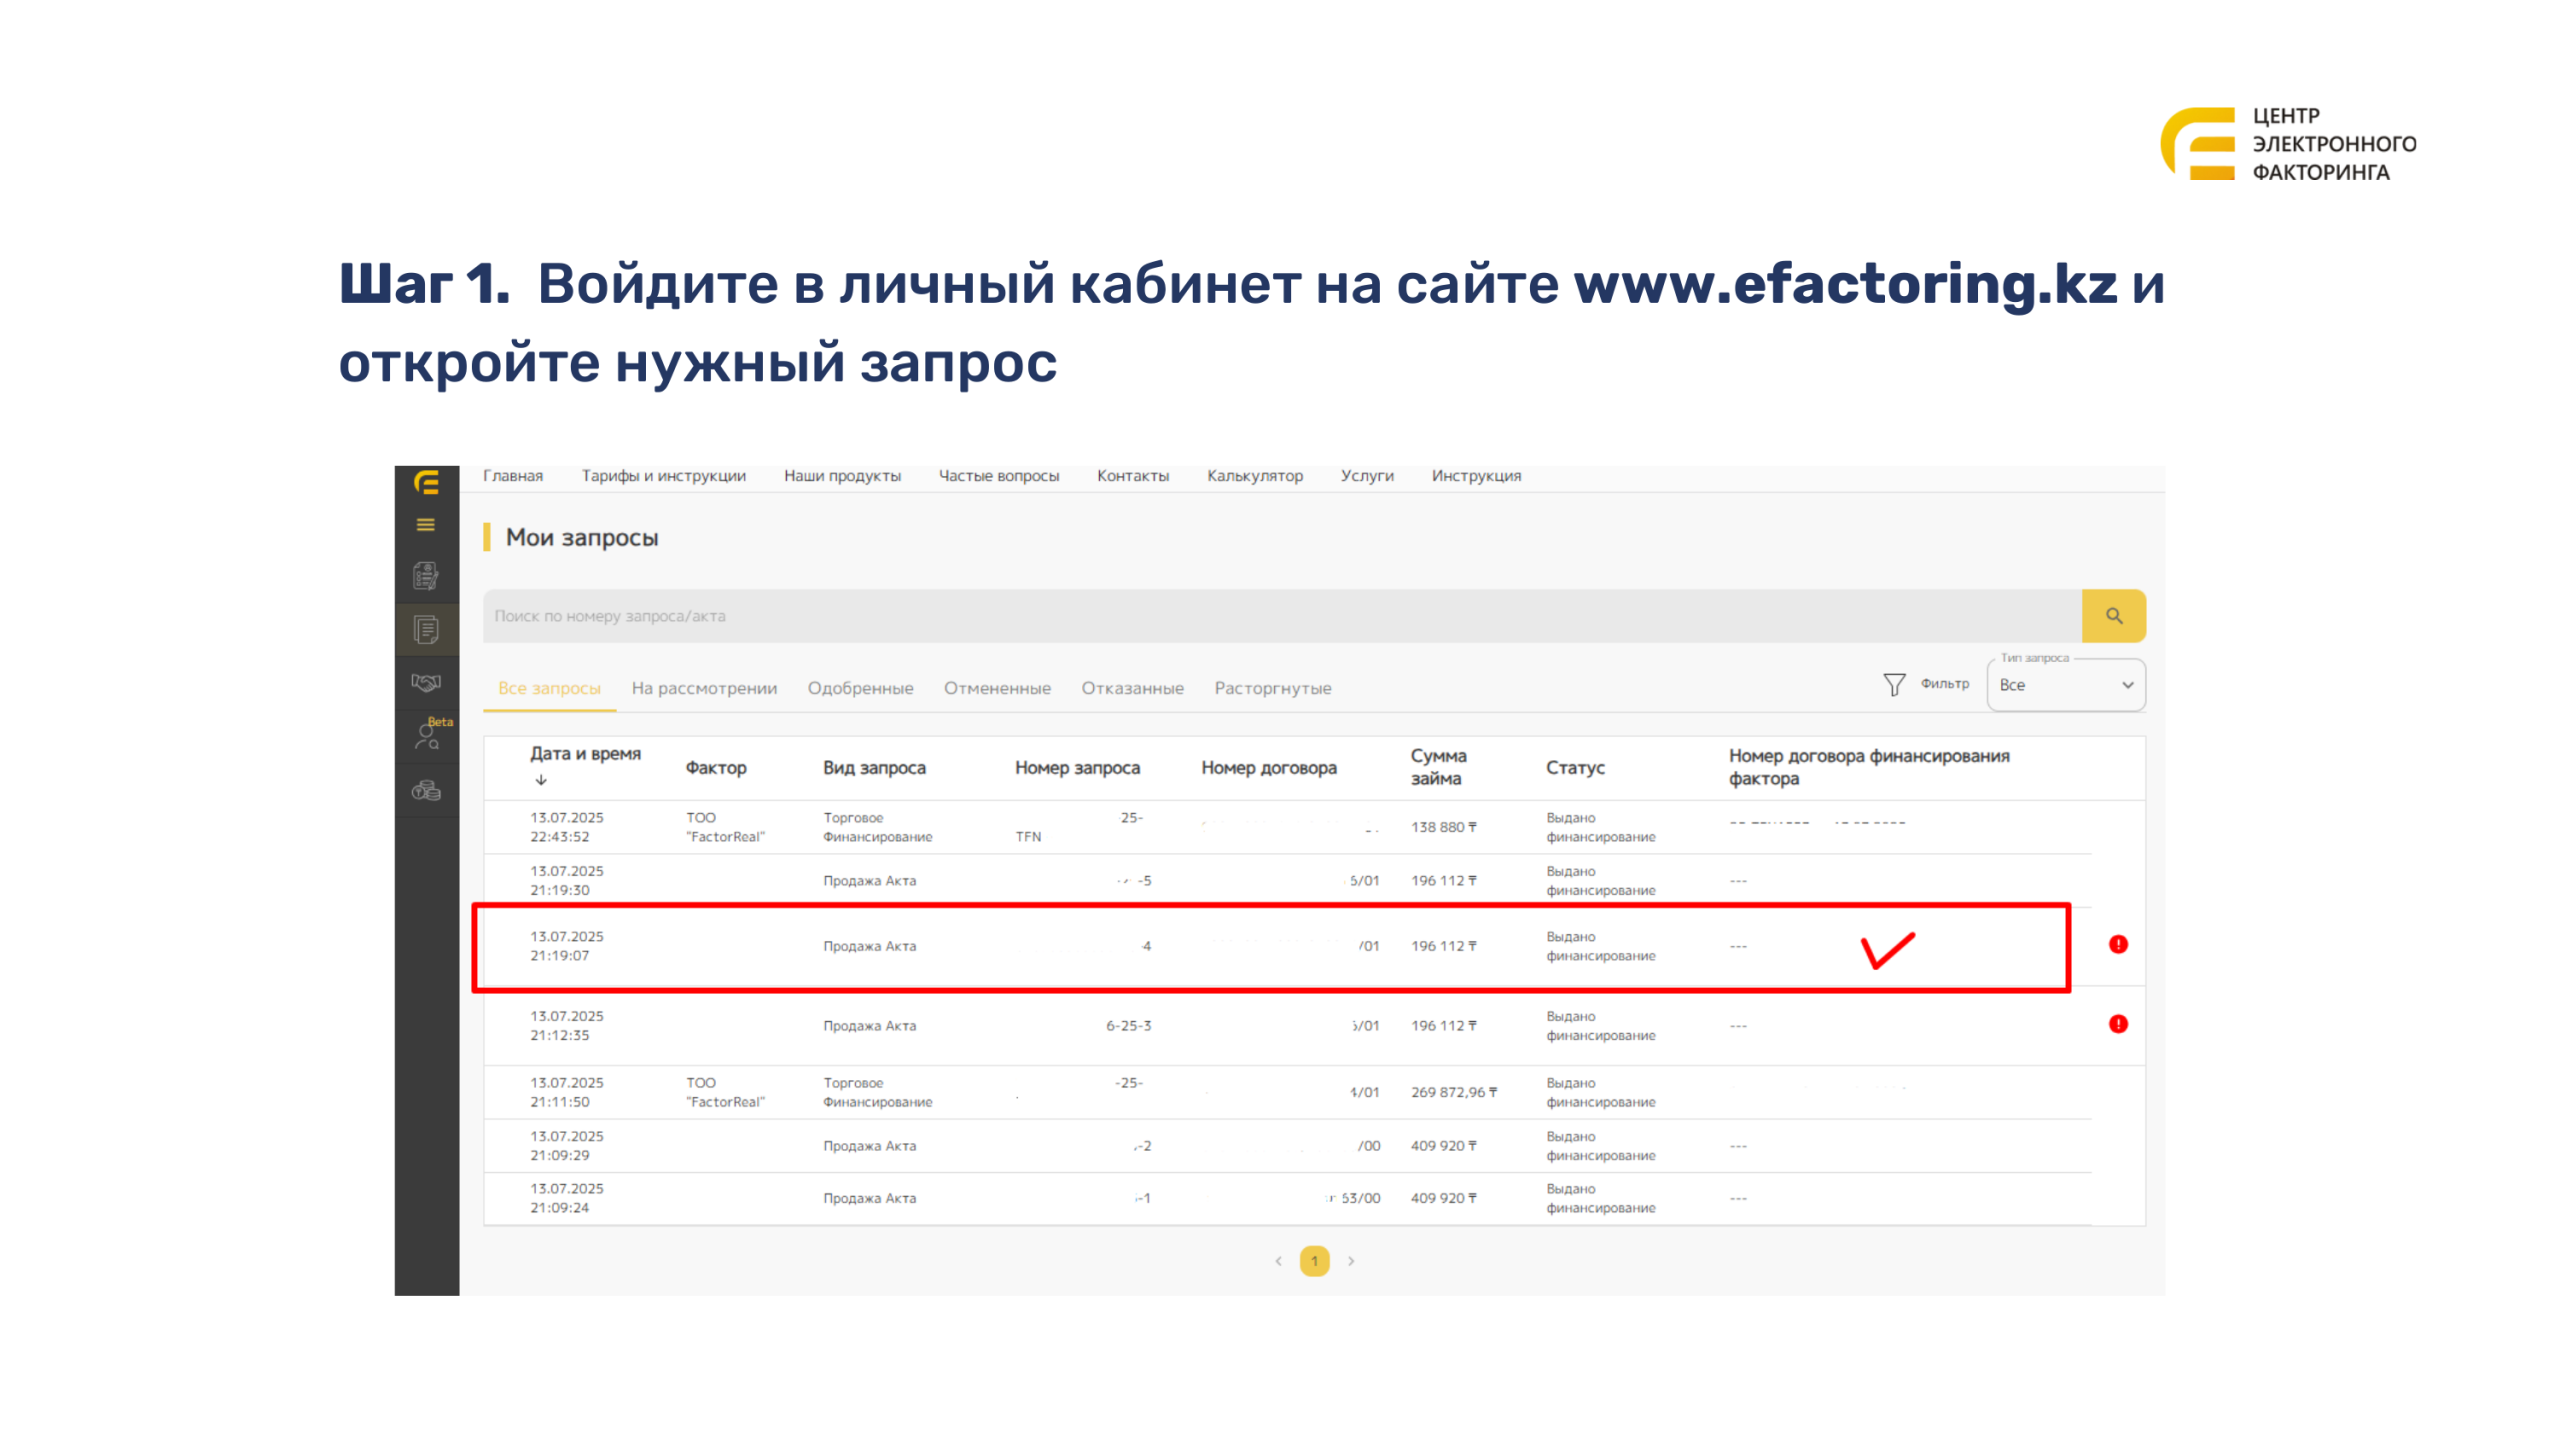Open the Главная menu item
Image resolution: width=2560 pixels, height=1440 pixels.
tap(513, 476)
